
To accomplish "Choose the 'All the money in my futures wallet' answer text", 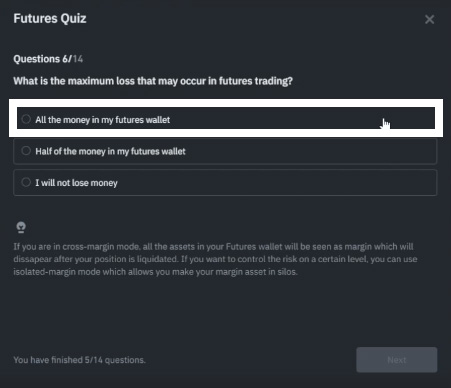I will point(103,120).
